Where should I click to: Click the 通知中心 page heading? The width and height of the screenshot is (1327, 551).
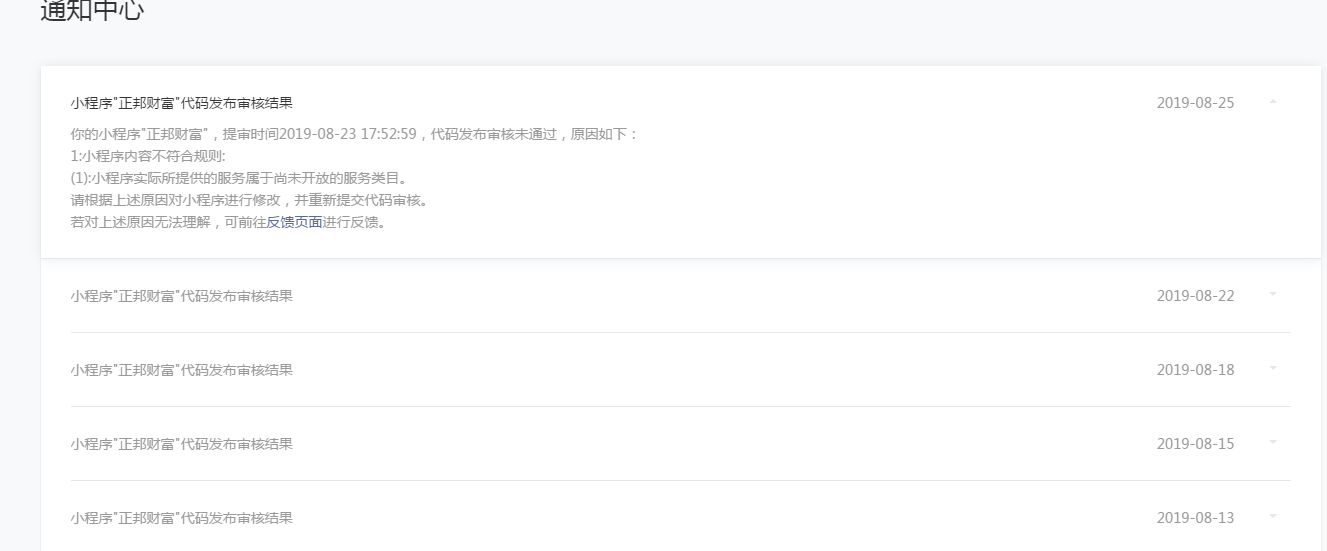coord(92,12)
